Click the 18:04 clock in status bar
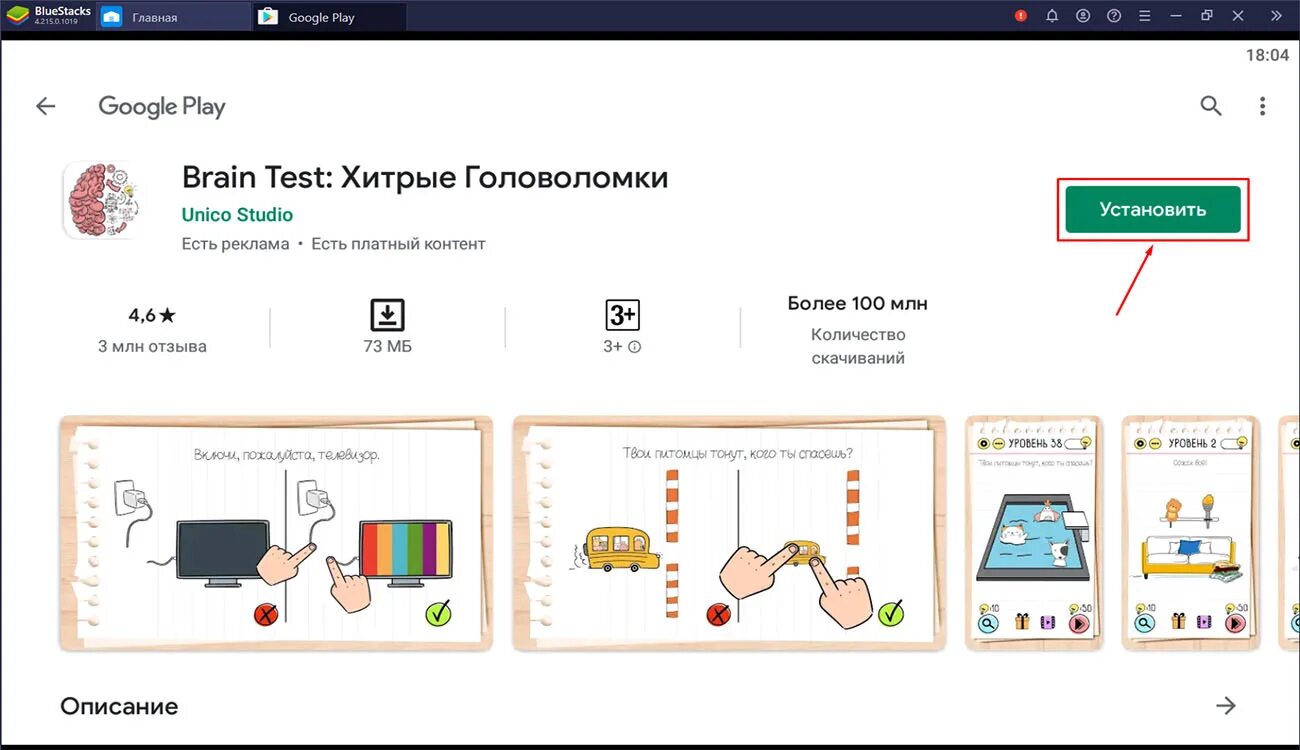 pyautogui.click(x=1267, y=56)
